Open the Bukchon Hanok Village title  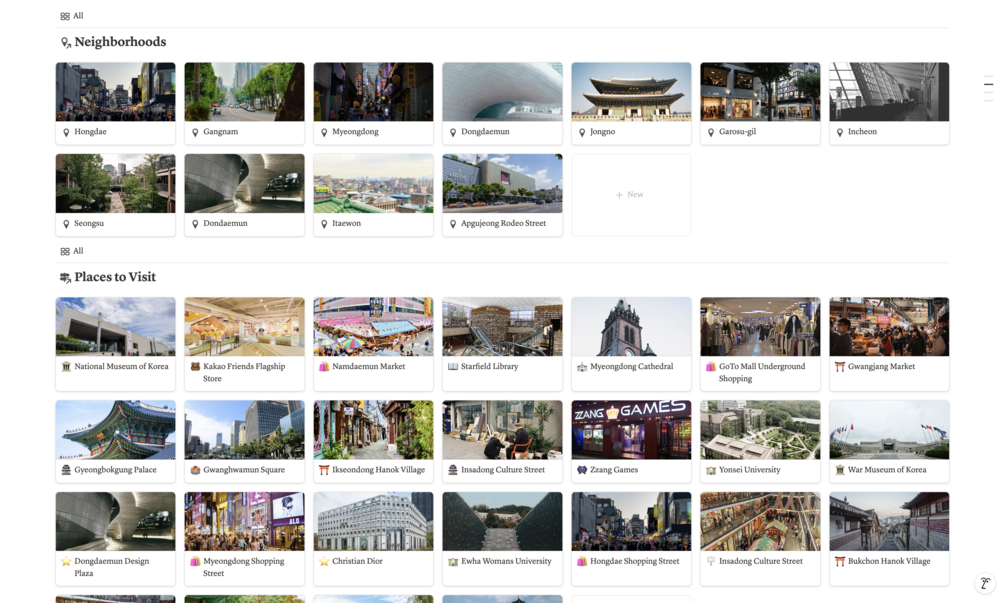[x=889, y=561]
